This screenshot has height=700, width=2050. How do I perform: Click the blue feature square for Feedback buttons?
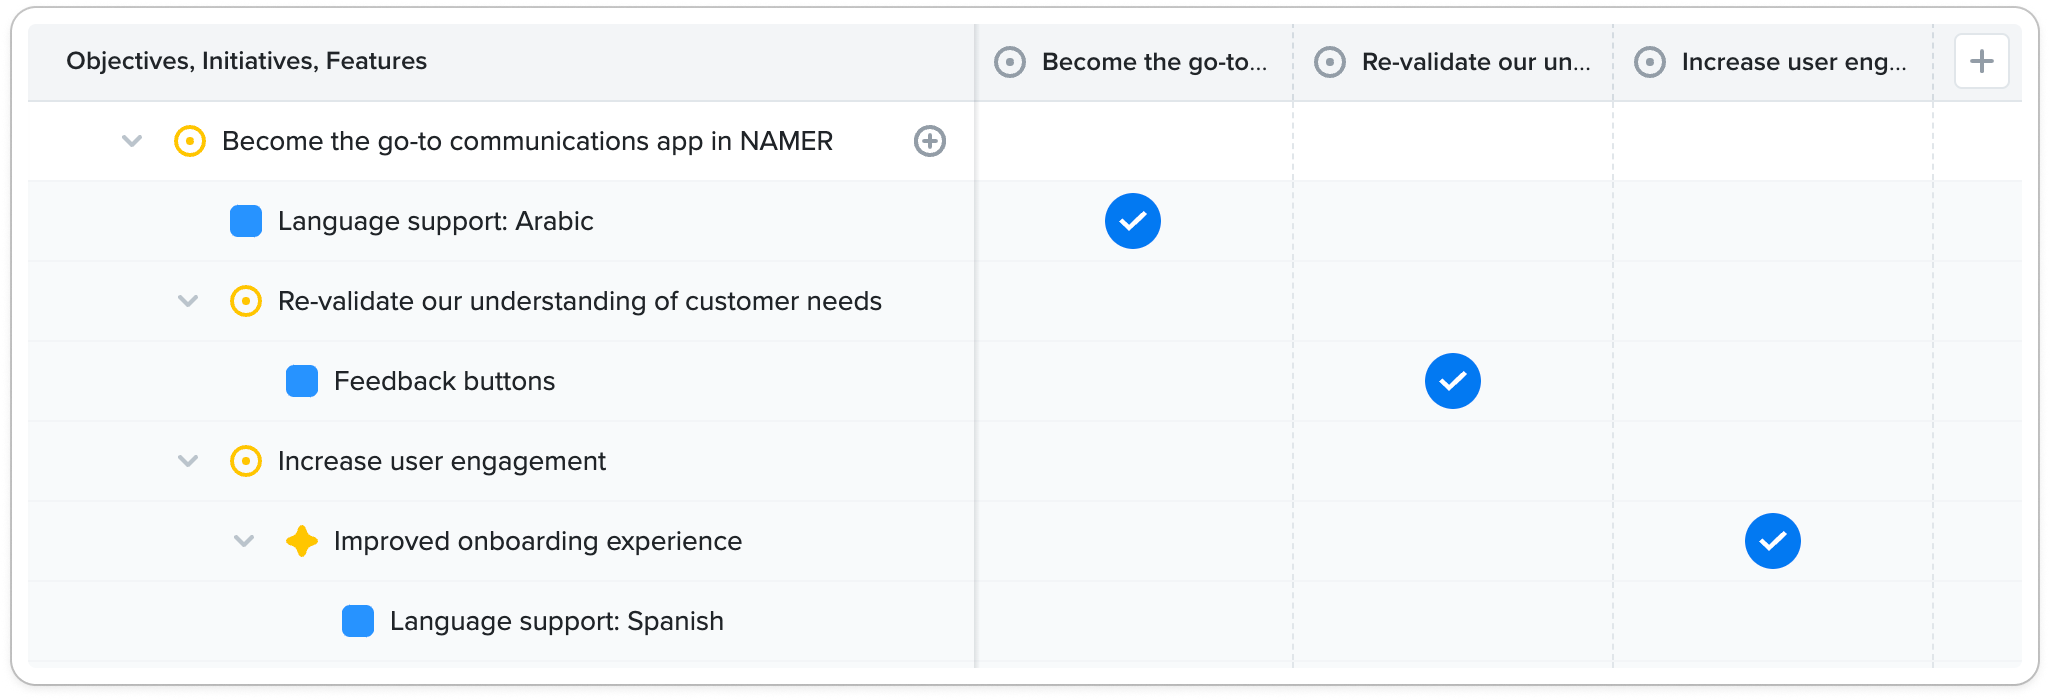pos(302,381)
